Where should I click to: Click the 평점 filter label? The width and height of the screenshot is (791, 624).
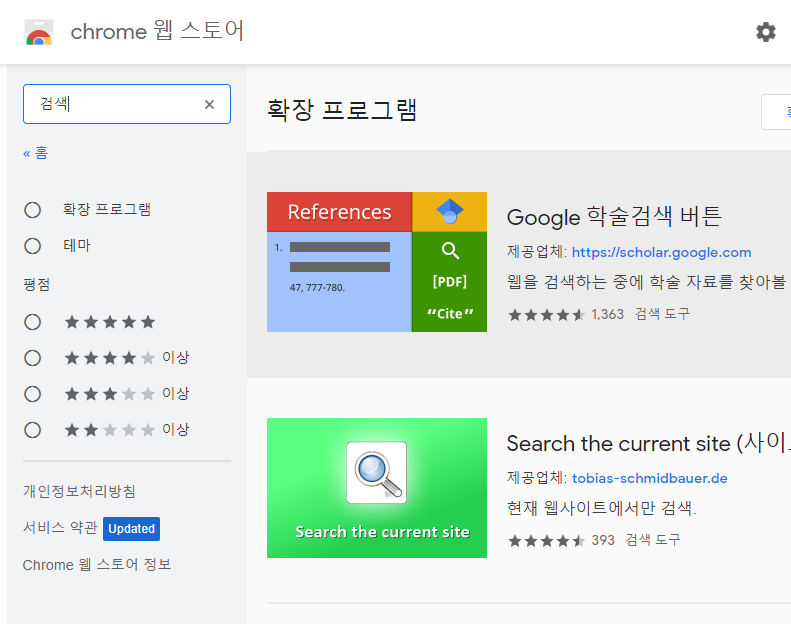[x=36, y=285]
